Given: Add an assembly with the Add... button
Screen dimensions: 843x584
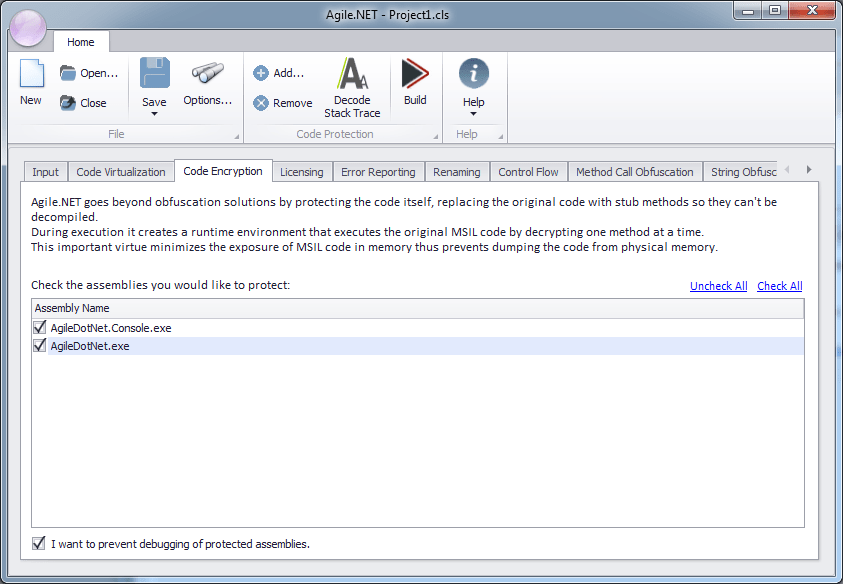Looking at the screenshot, I should pyautogui.click(x=279, y=73).
